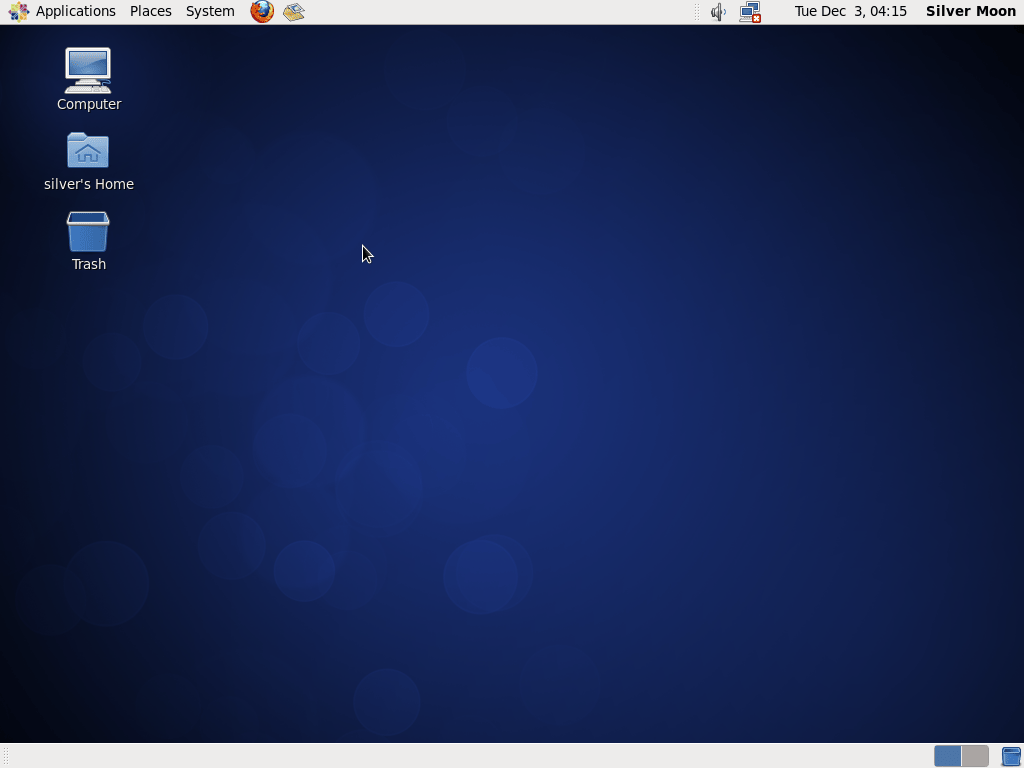Expand the Silver Moon user menu
The height and width of the screenshot is (768, 1024).
pos(970,12)
